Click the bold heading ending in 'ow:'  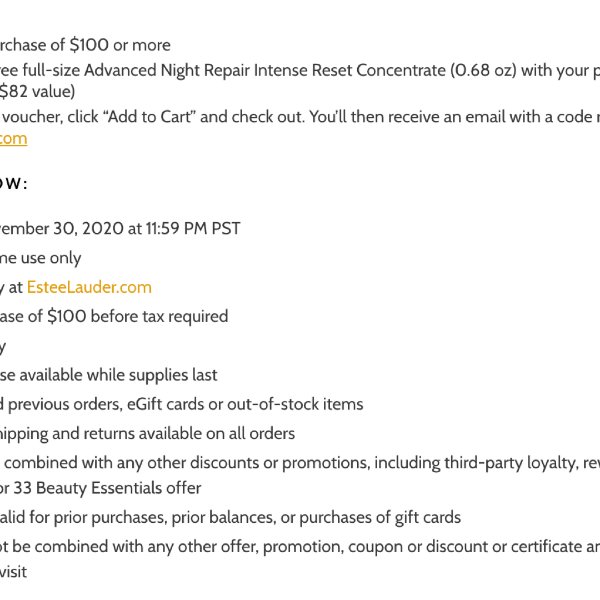[14, 183]
